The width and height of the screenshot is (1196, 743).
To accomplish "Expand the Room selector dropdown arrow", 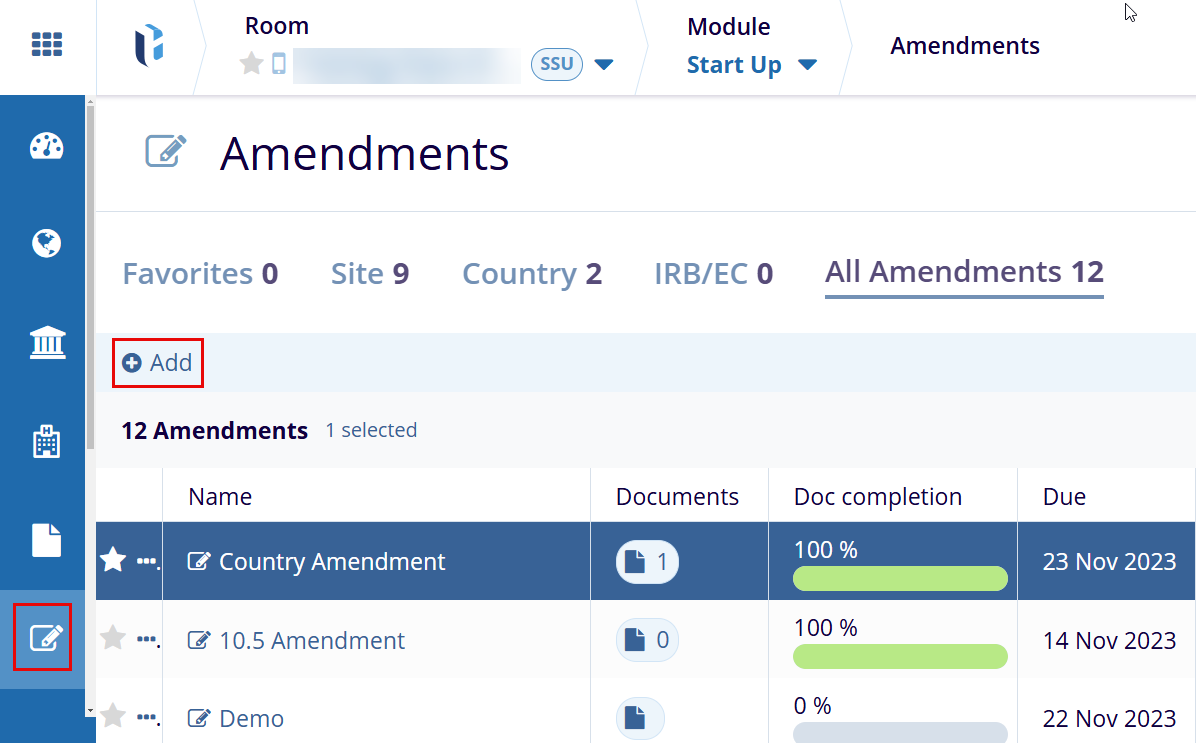I will [x=603, y=65].
